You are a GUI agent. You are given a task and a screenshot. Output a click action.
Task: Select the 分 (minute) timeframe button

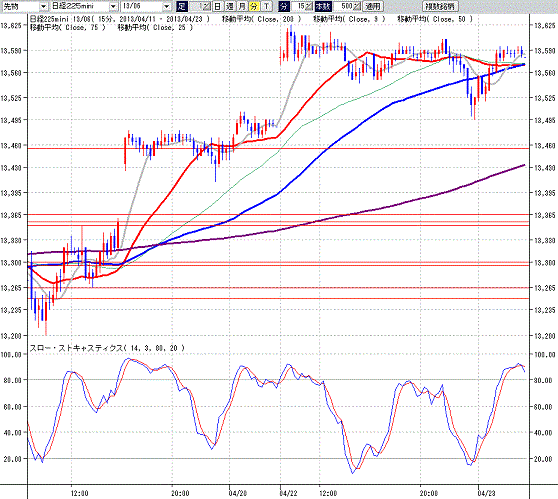(x=254, y=6)
